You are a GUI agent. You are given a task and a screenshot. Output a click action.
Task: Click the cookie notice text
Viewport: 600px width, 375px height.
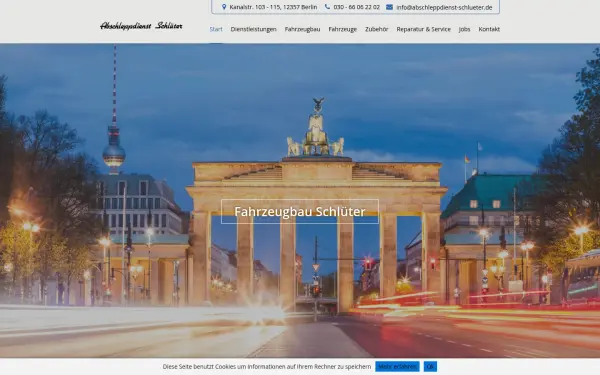click(x=267, y=367)
